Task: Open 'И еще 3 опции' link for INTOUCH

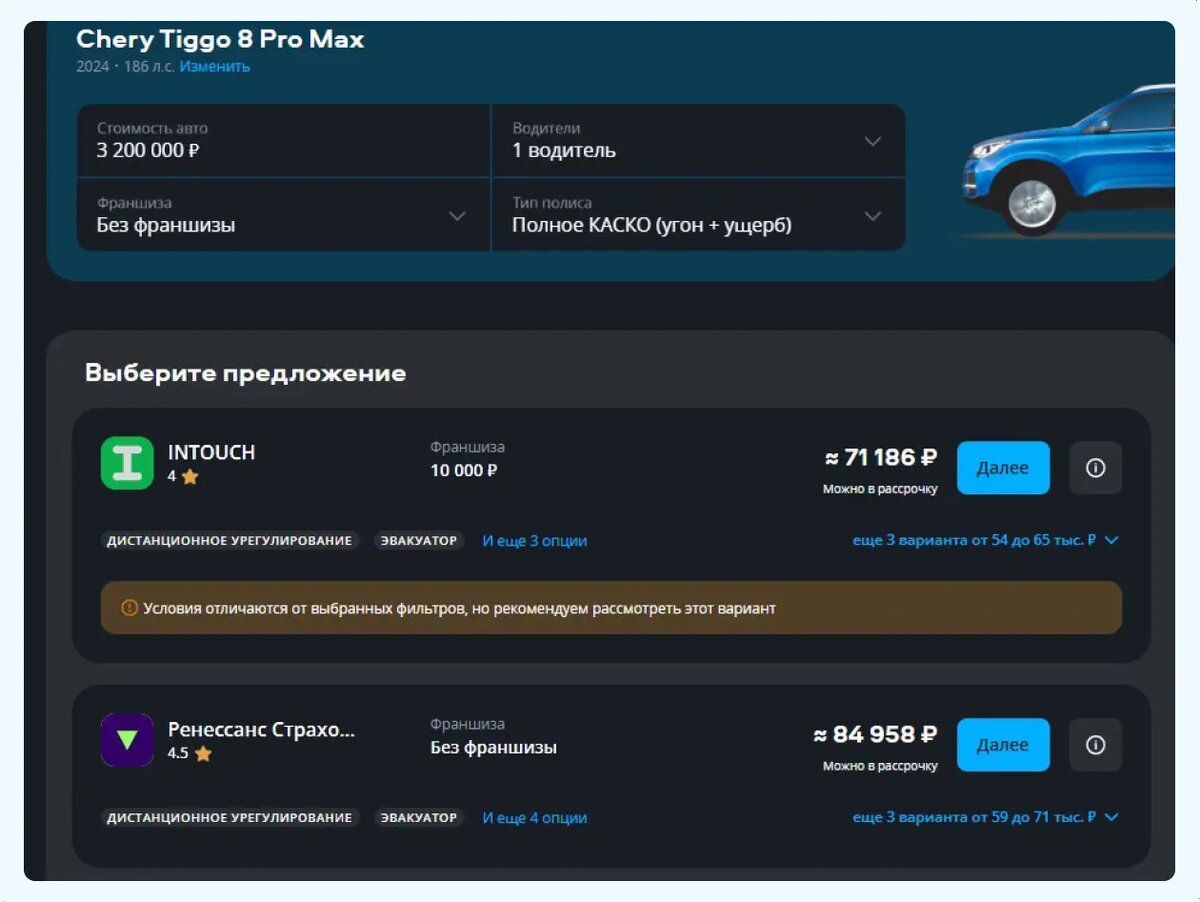Action: [x=535, y=540]
